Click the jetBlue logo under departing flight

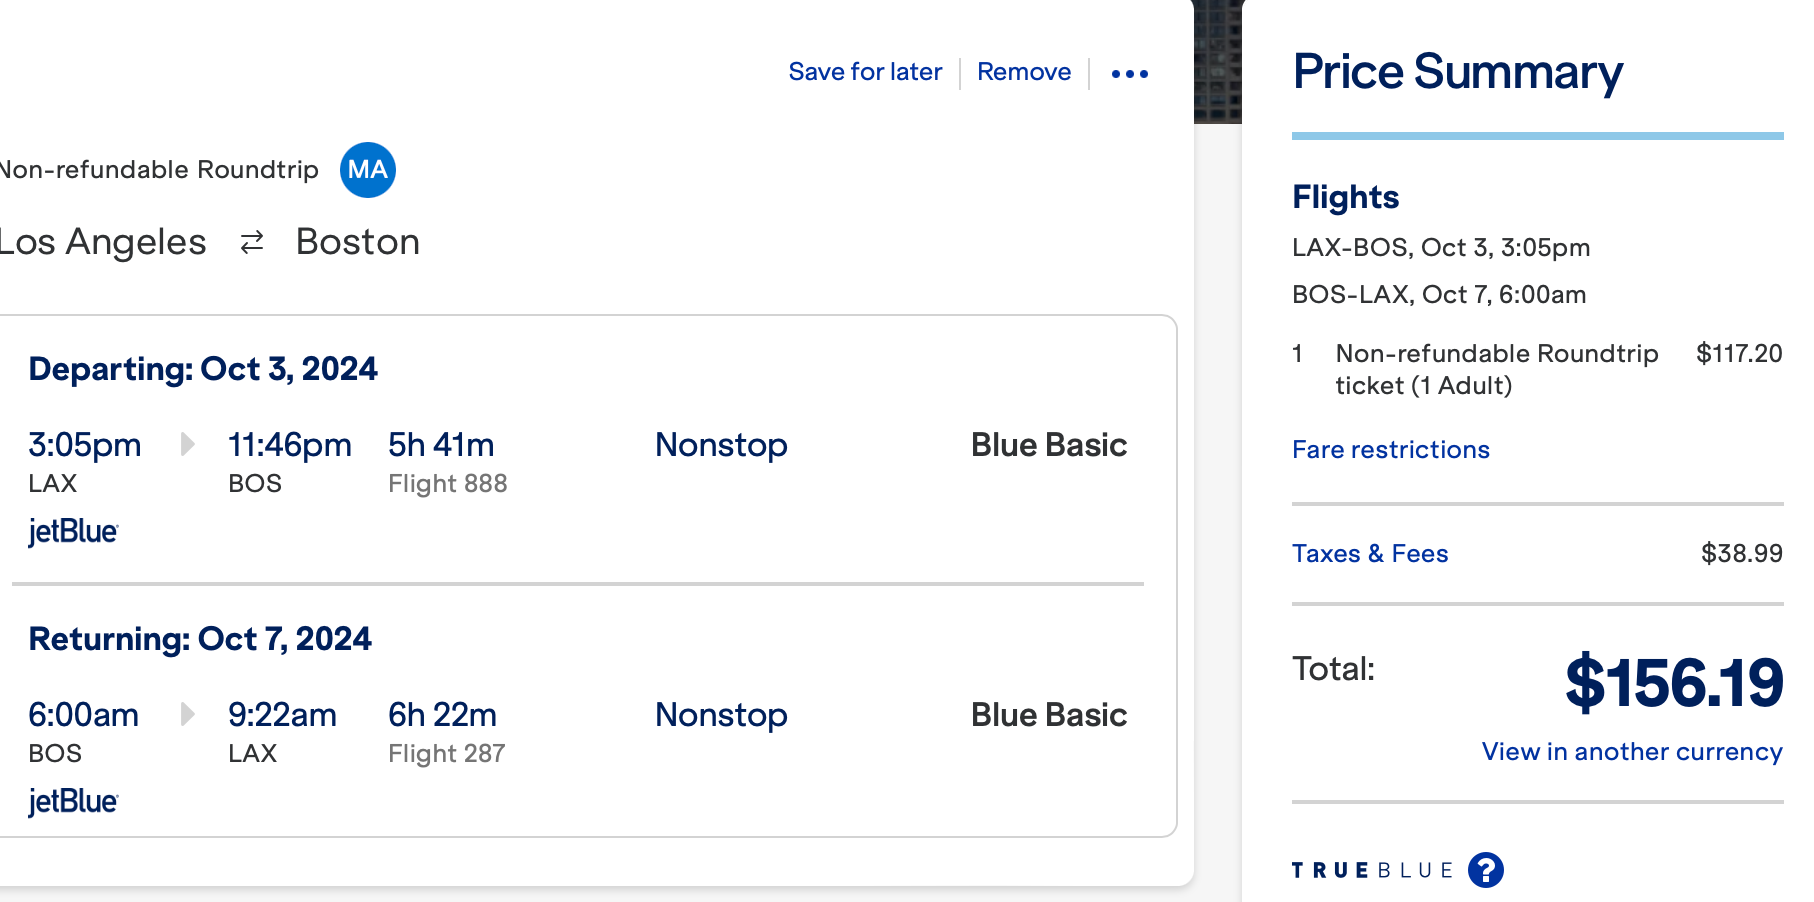click(73, 531)
